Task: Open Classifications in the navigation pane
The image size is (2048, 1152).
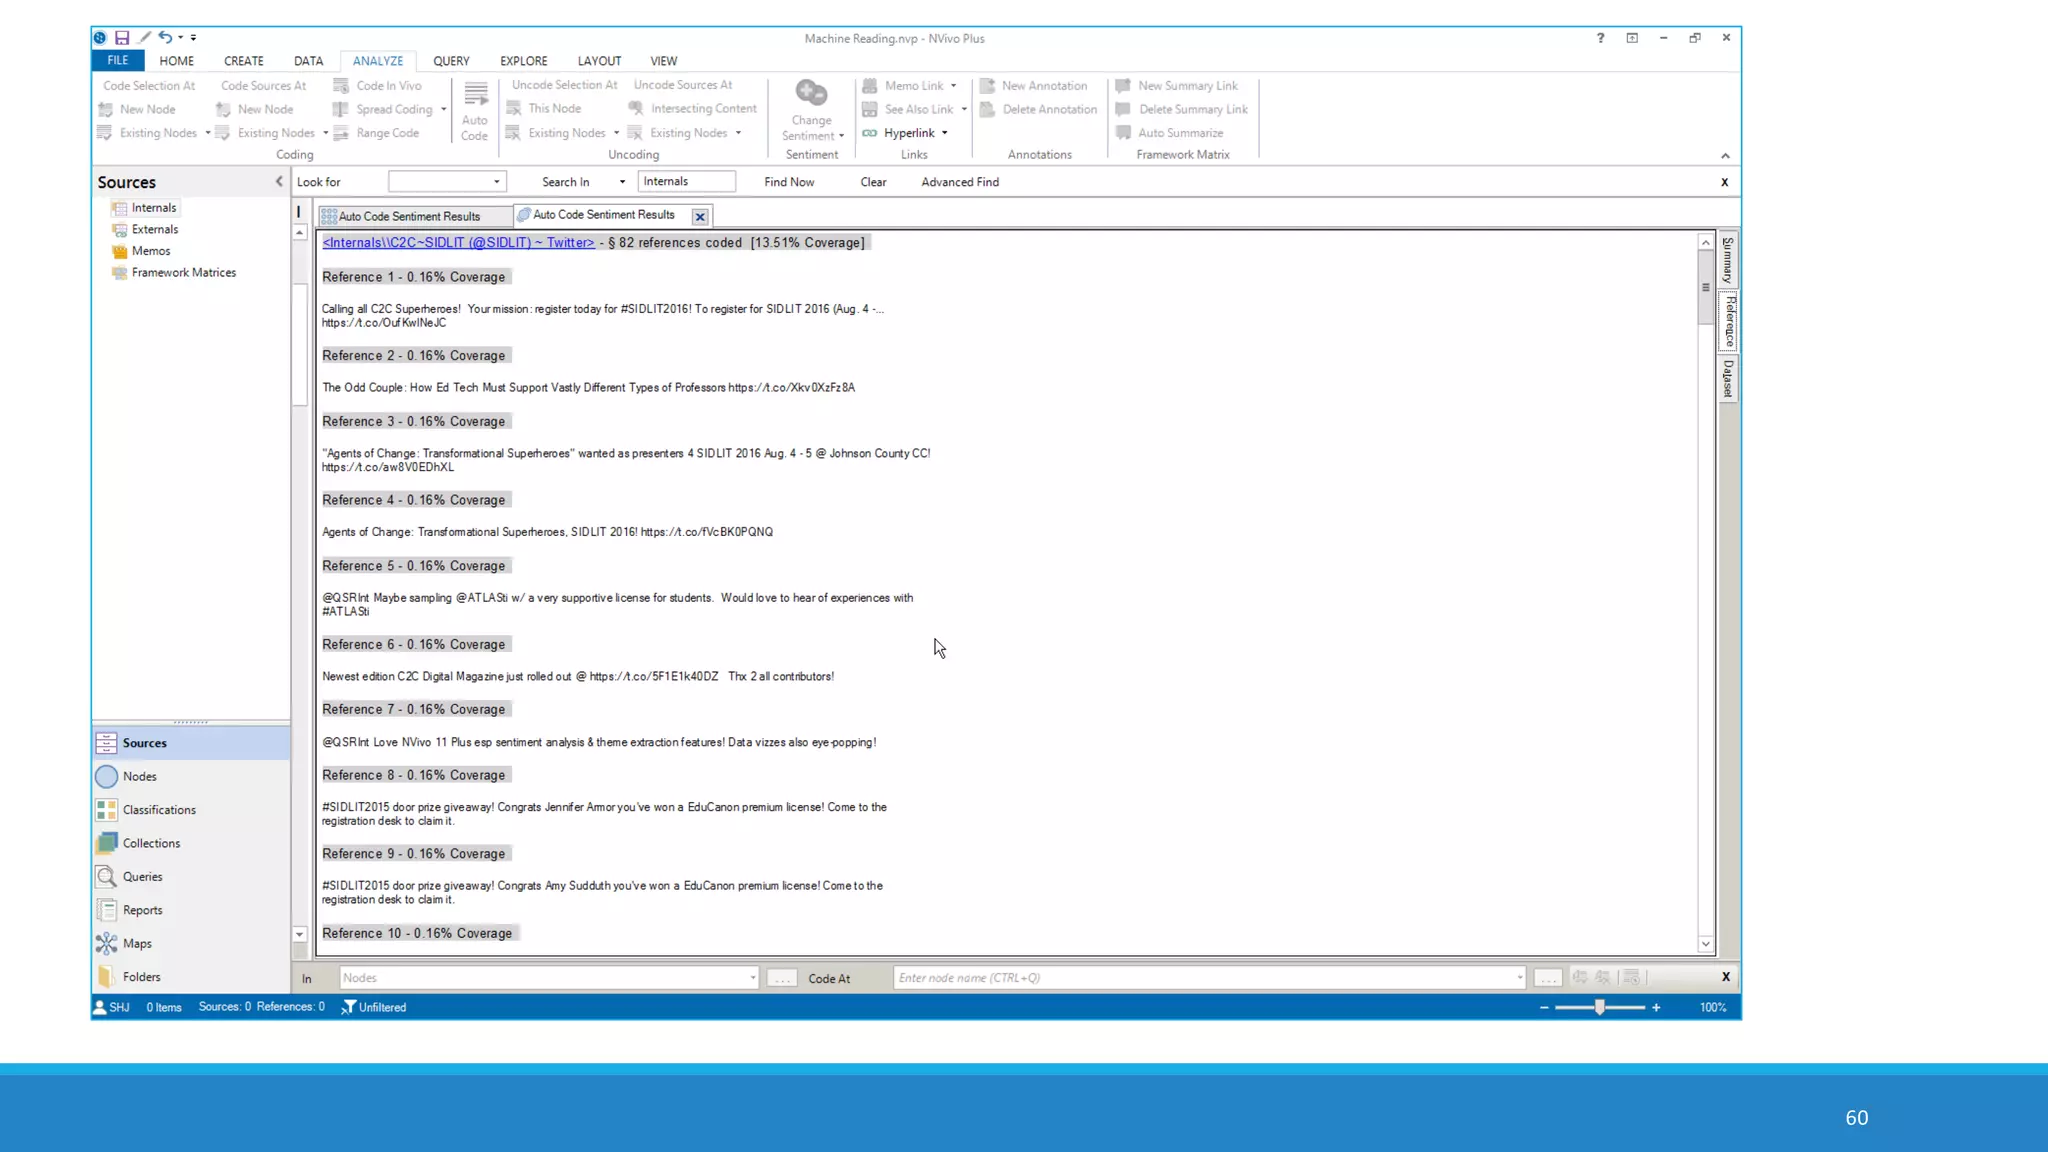Action: click(x=159, y=809)
